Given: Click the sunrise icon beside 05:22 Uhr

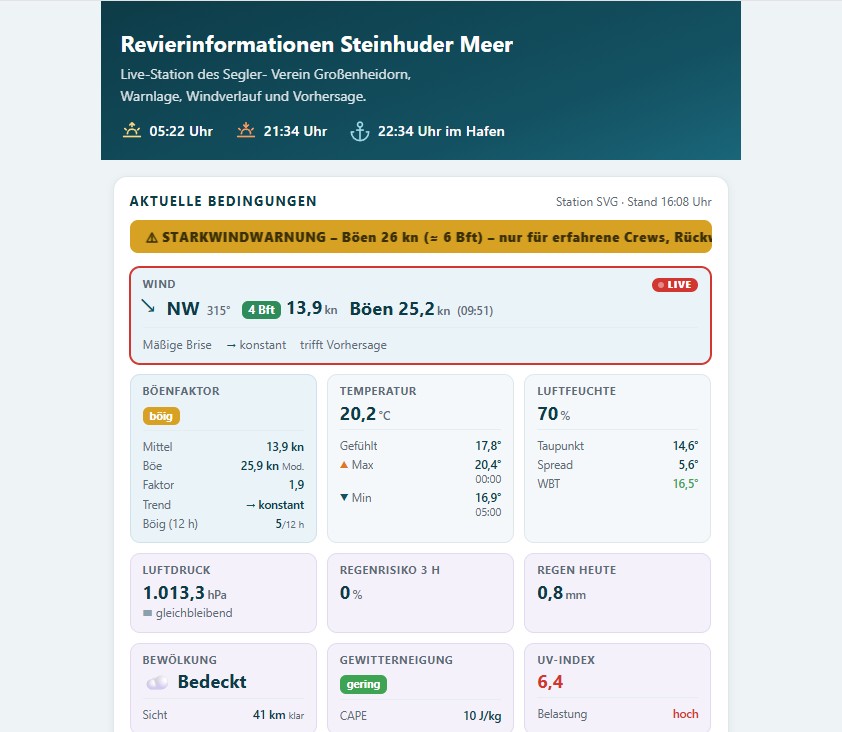Looking at the screenshot, I should pyautogui.click(x=132, y=131).
